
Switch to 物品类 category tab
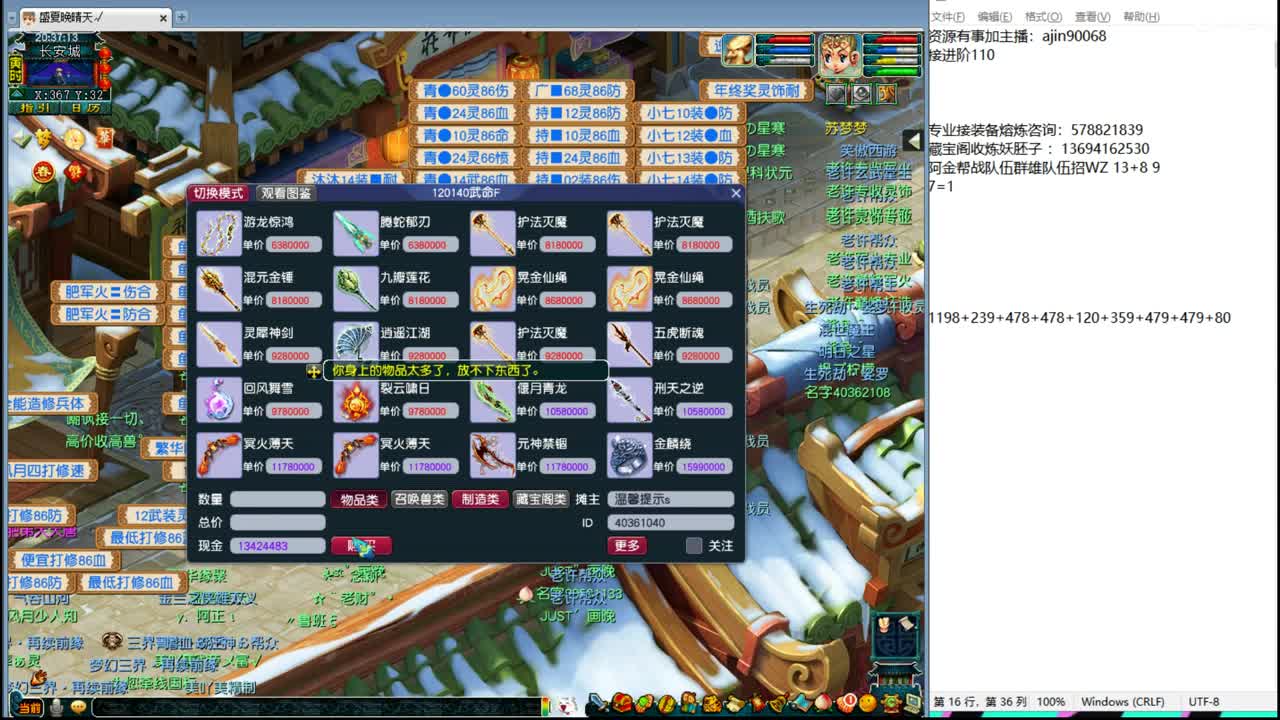(x=359, y=499)
